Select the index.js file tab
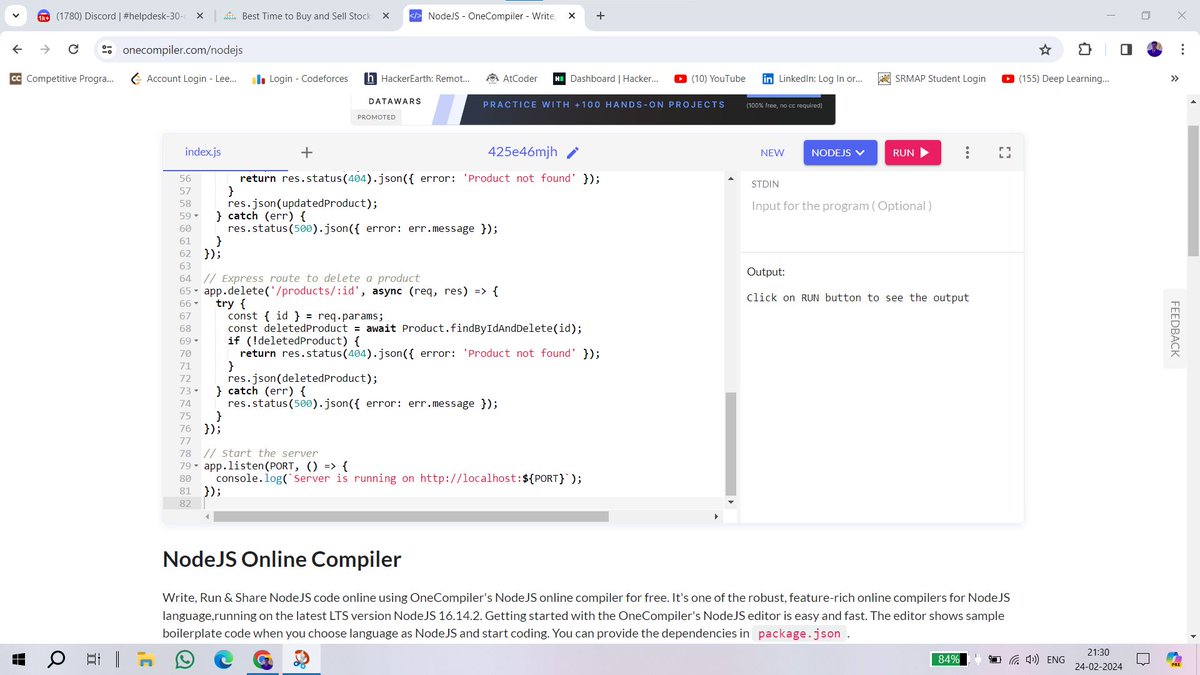 [203, 152]
